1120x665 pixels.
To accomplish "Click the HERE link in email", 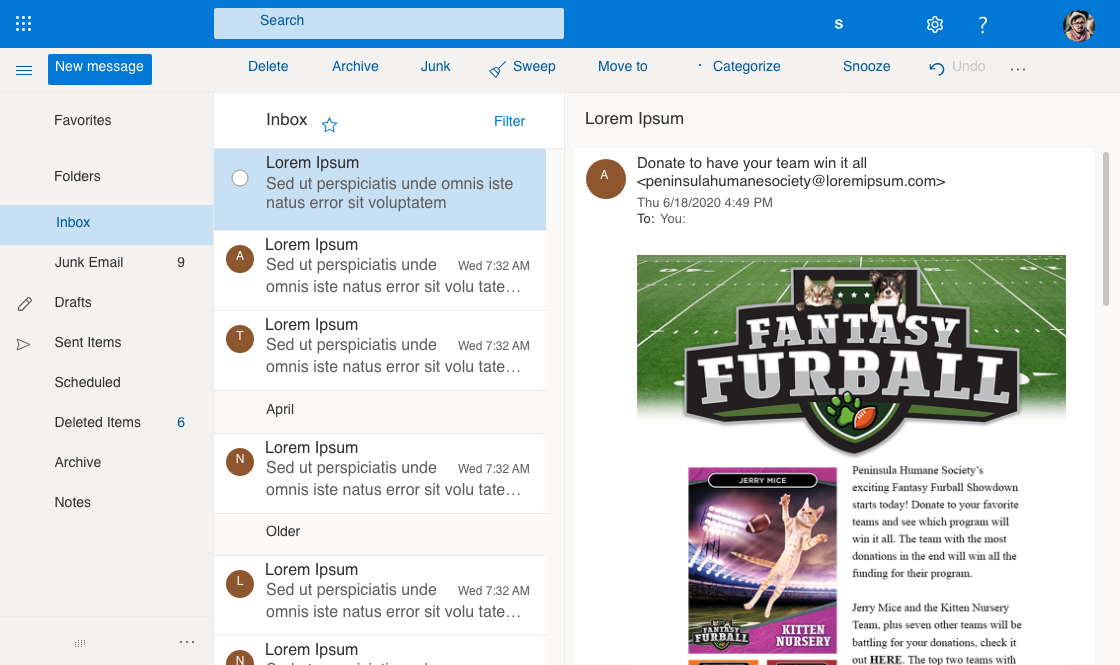I will coord(886,659).
